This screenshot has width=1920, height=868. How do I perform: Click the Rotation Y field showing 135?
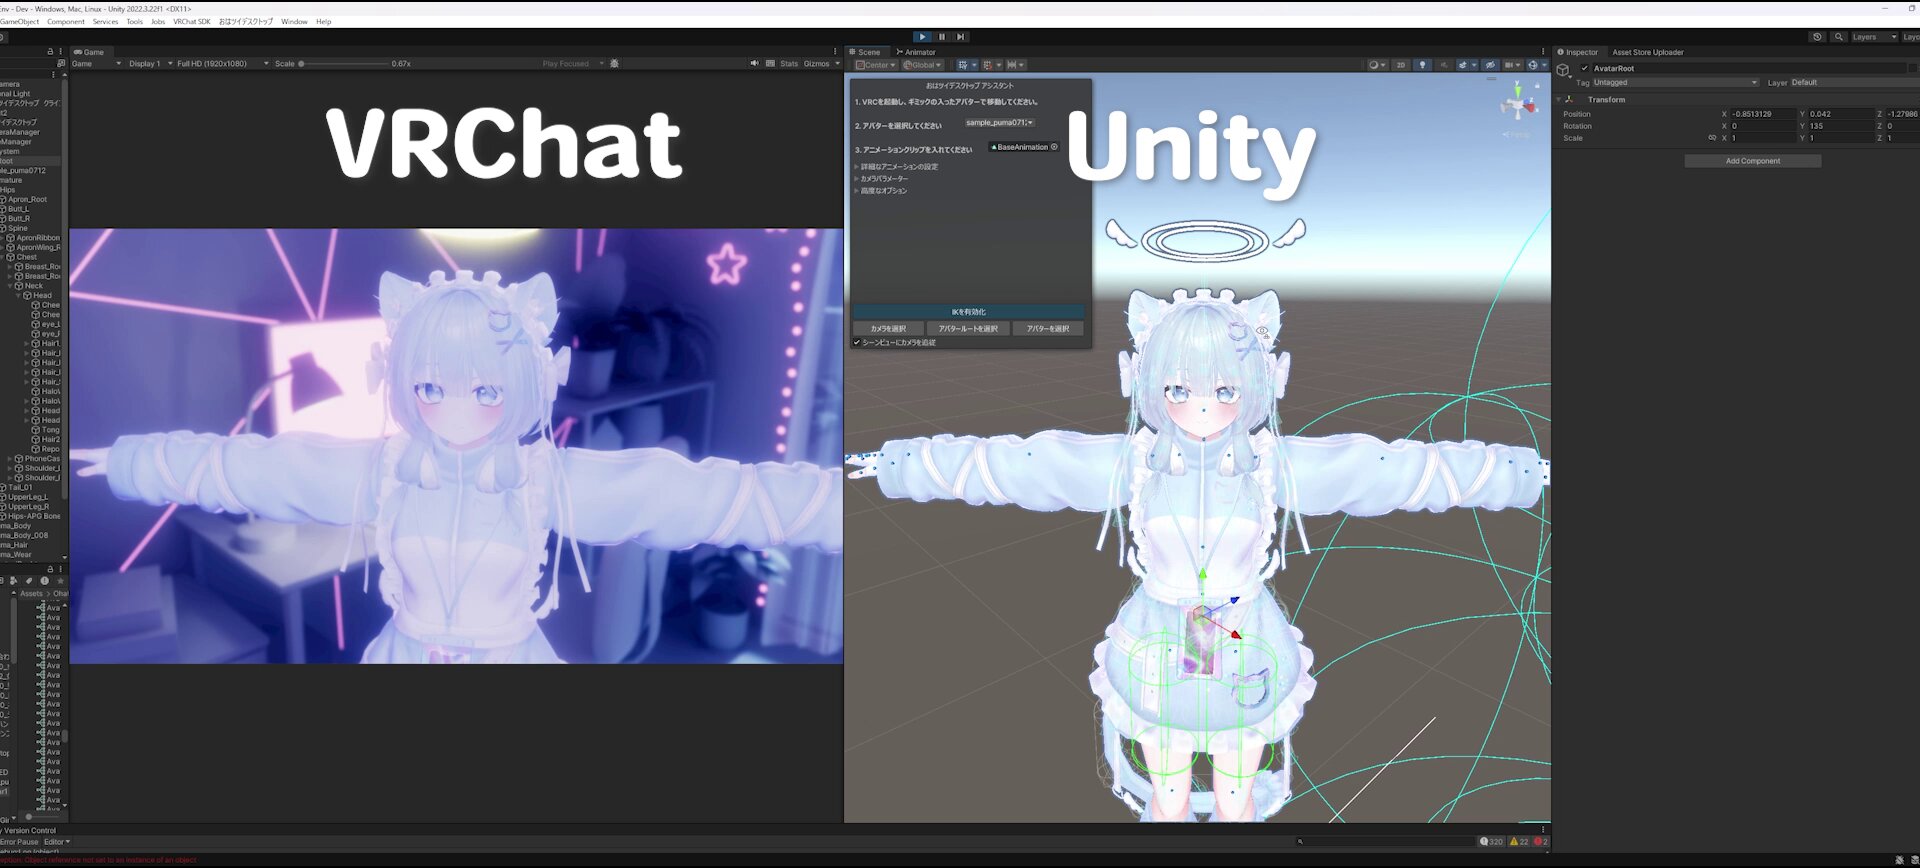[1840, 126]
